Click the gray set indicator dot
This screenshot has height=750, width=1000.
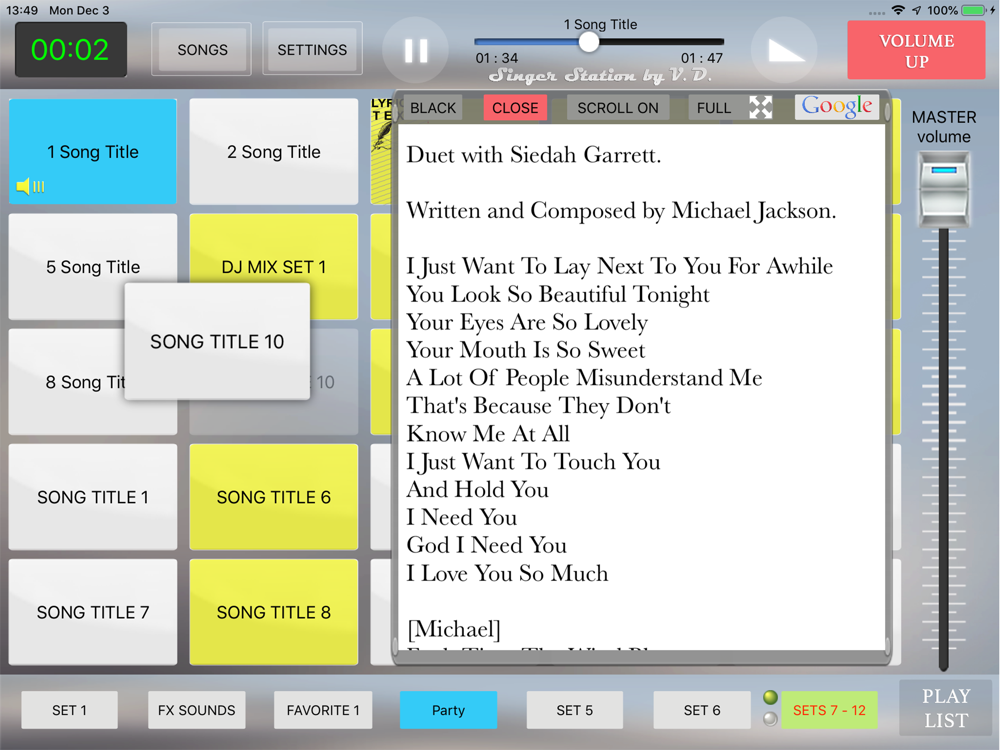(x=770, y=719)
